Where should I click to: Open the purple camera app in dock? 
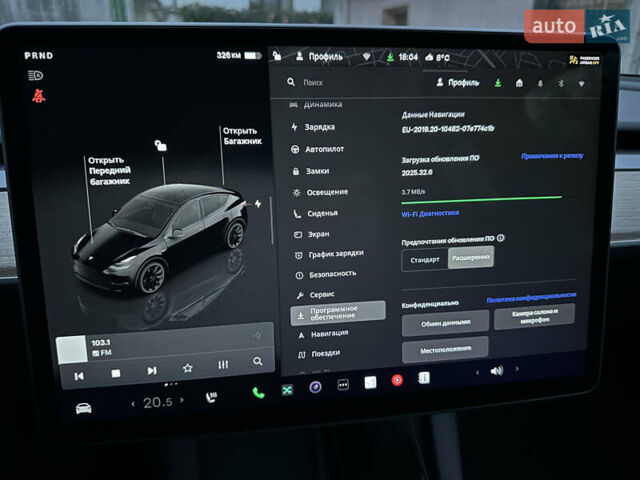click(315, 387)
